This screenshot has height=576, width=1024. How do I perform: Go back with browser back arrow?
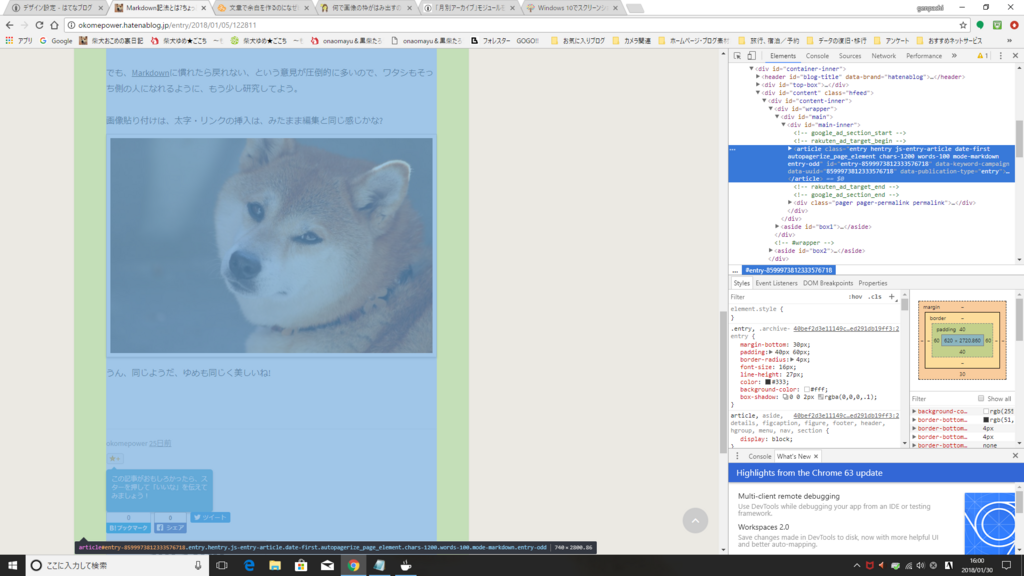[9, 25]
